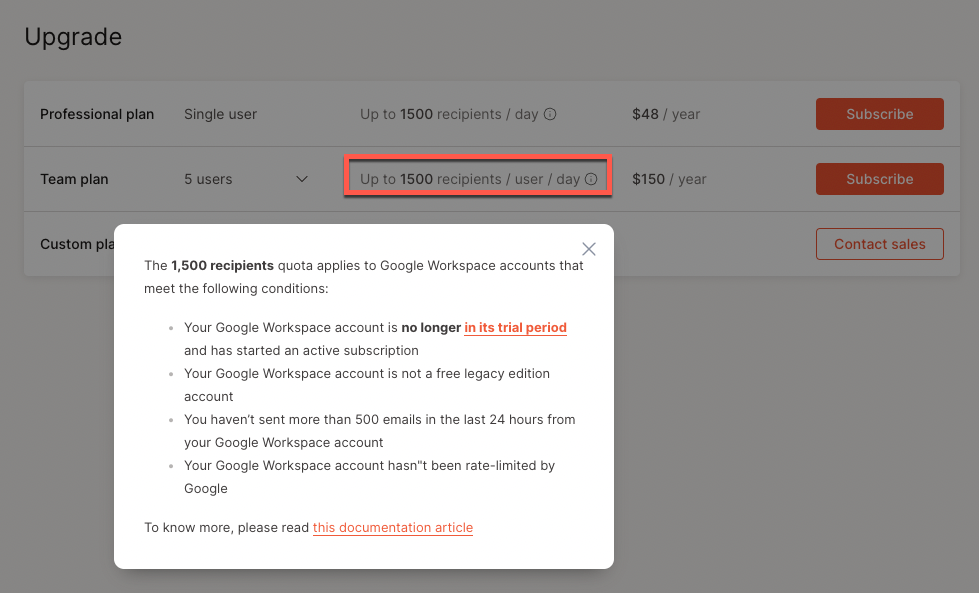Open the 'in its trial period' link

tap(515, 327)
